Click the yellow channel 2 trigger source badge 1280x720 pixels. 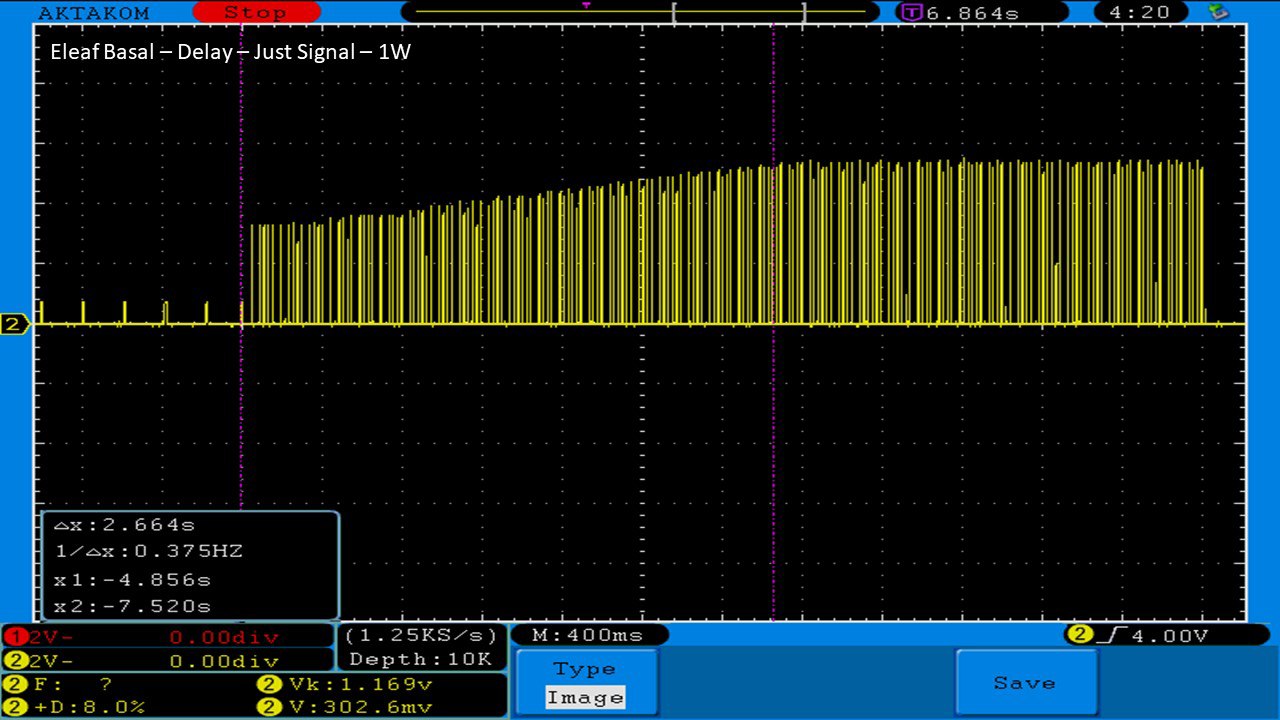click(x=1079, y=635)
